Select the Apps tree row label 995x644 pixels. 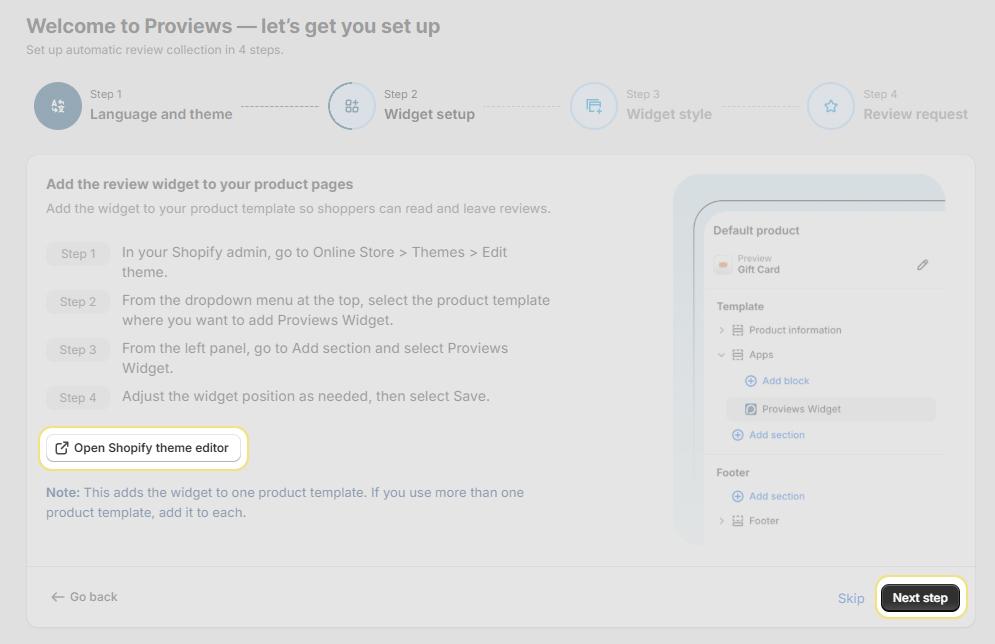tap(761, 355)
